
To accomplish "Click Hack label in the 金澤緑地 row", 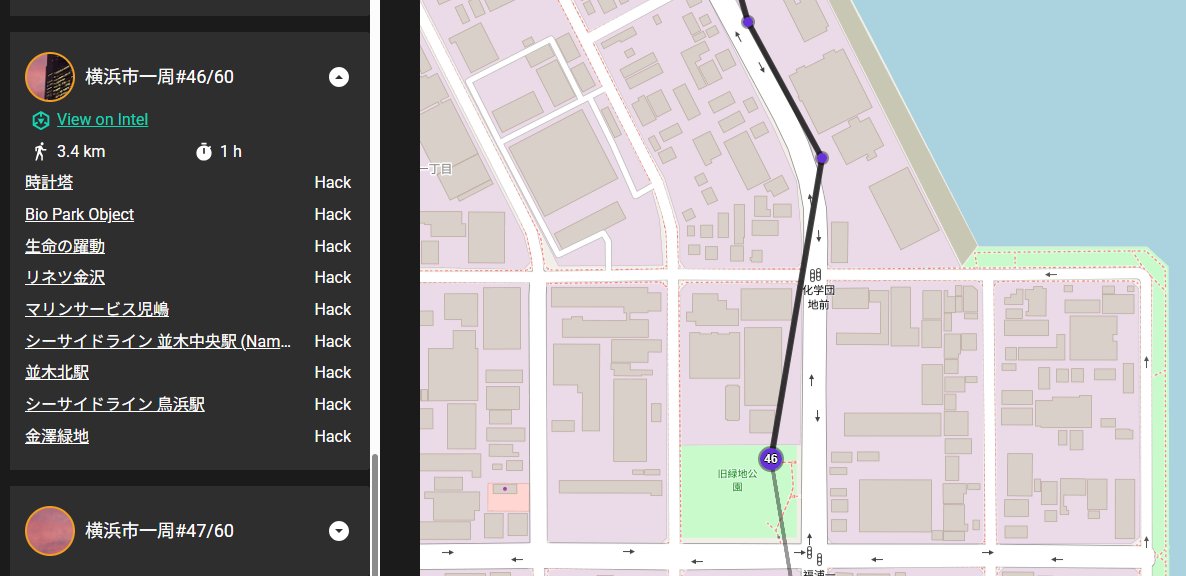I will [333, 436].
